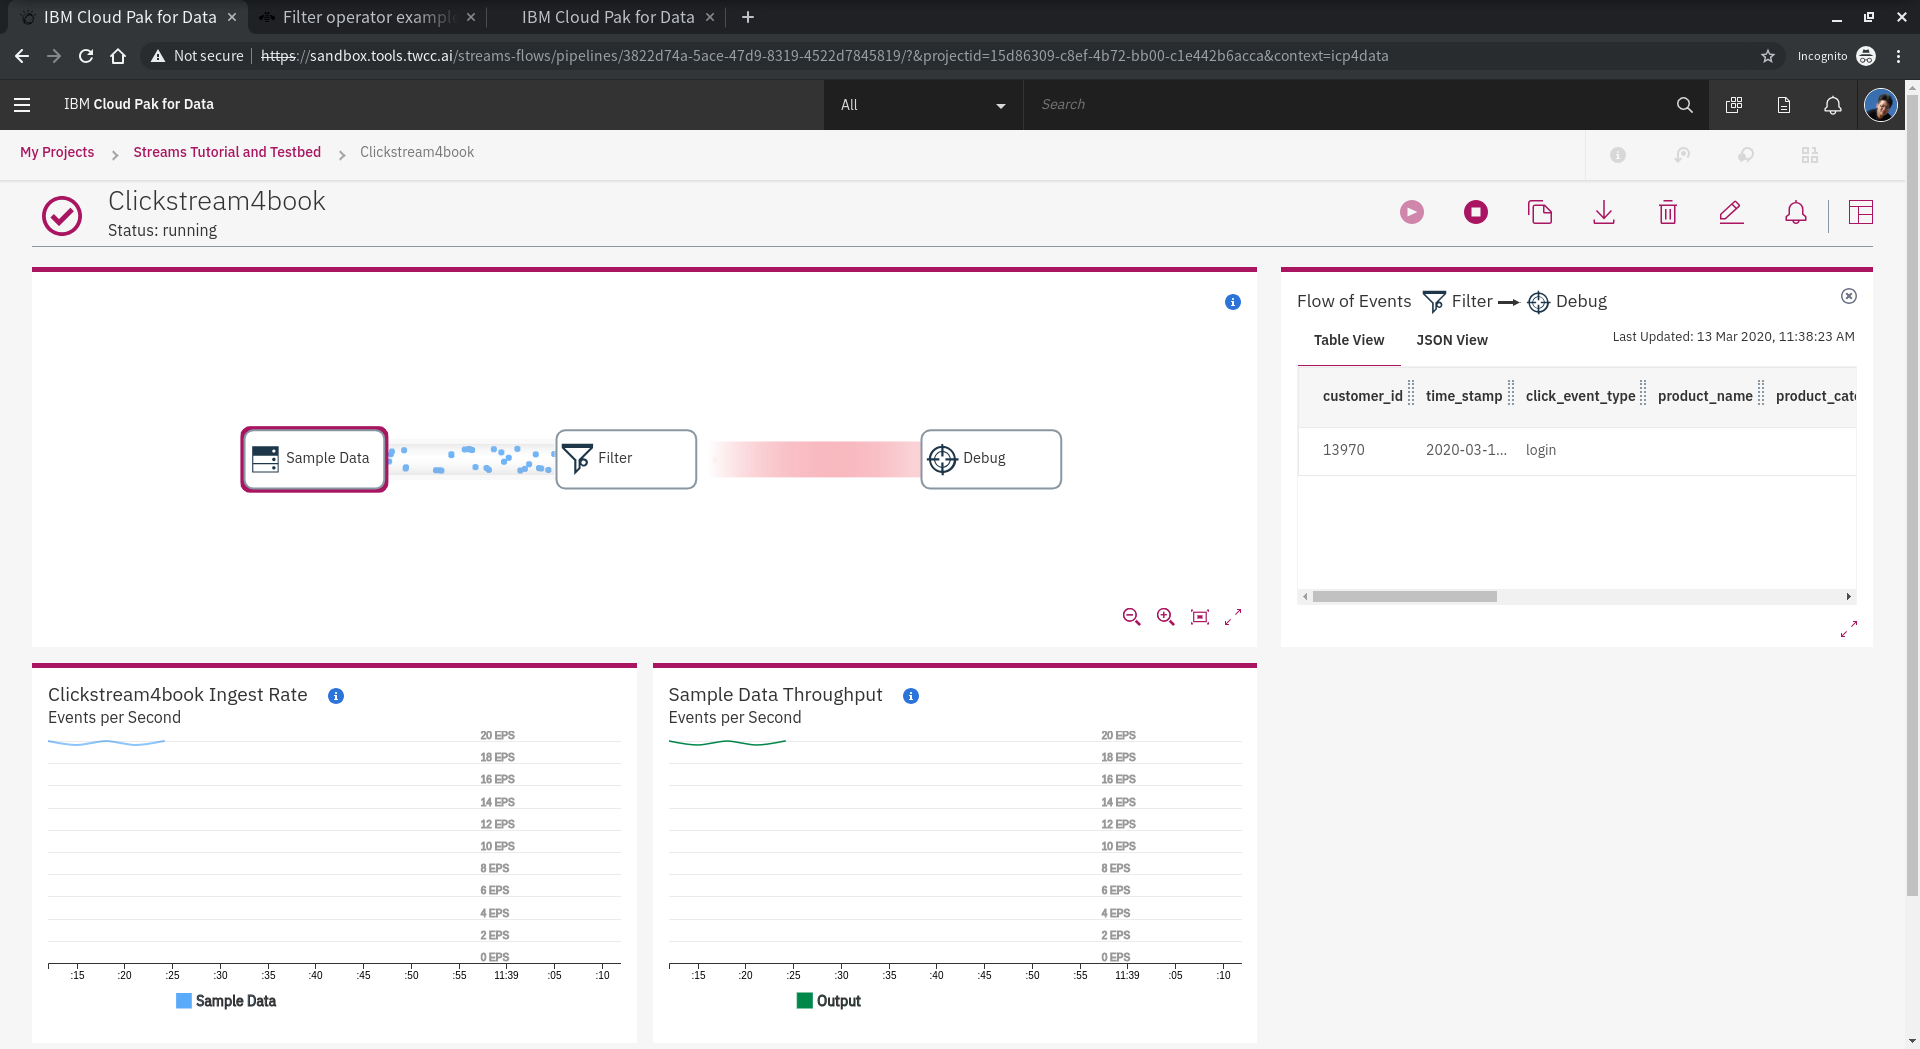Click the IBM Cloud Pak for Data title

139,104
